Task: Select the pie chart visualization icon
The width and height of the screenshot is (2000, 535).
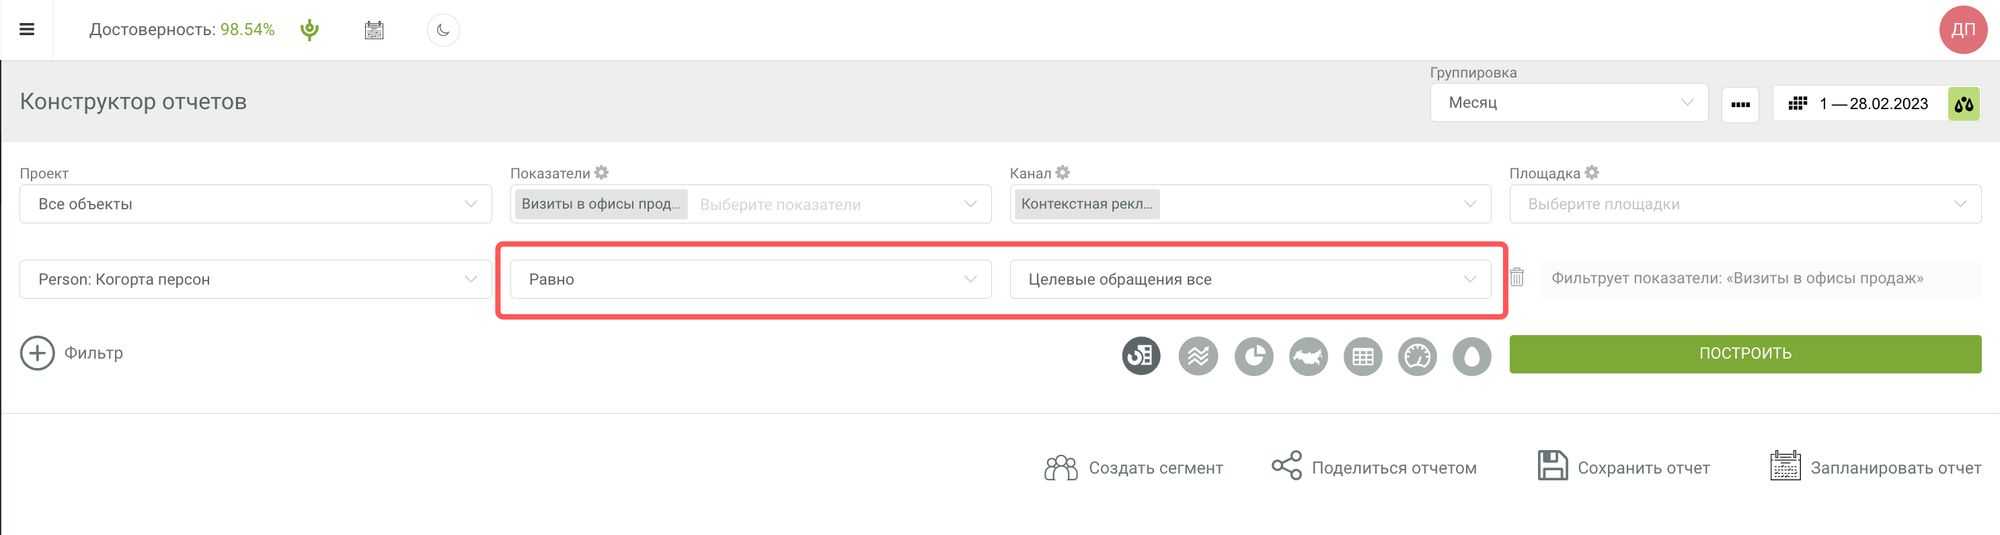Action: click(x=1253, y=356)
